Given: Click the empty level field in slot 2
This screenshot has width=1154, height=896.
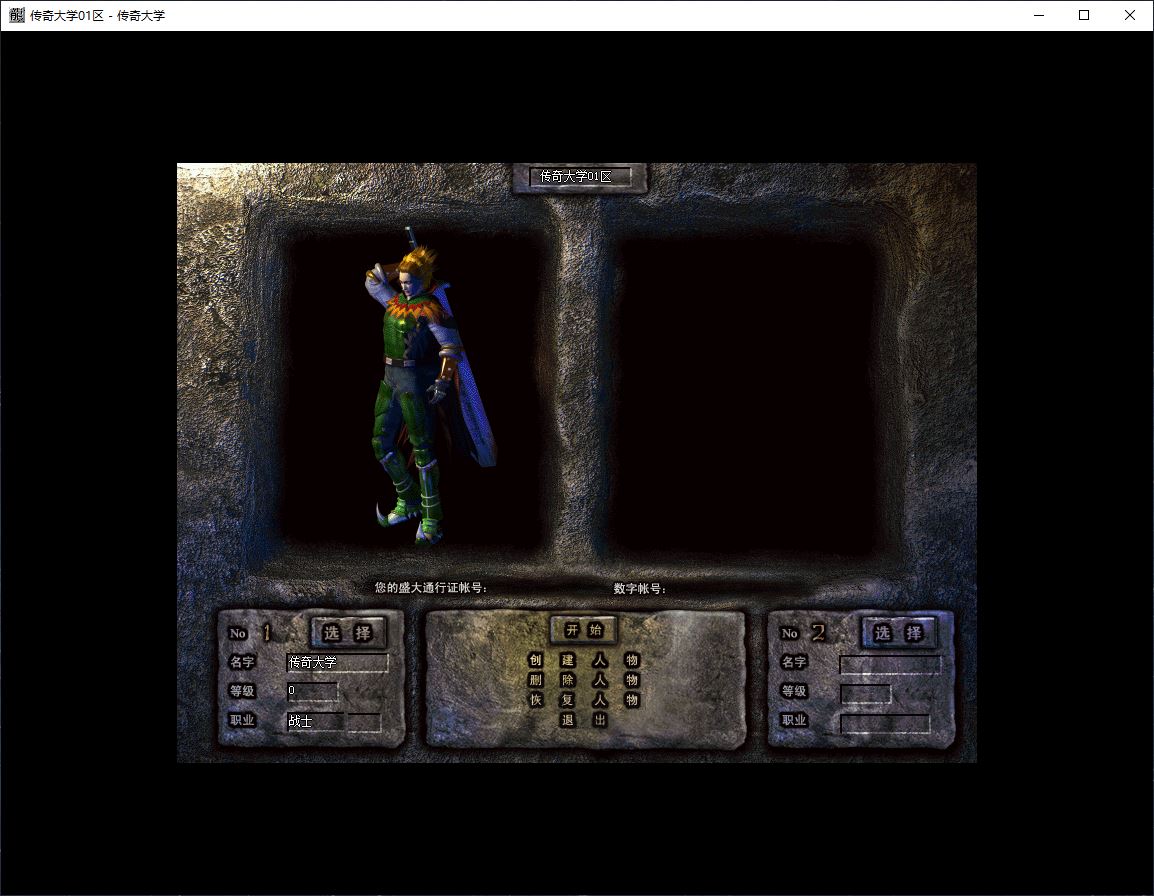Looking at the screenshot, I should [x=866, y=693].
